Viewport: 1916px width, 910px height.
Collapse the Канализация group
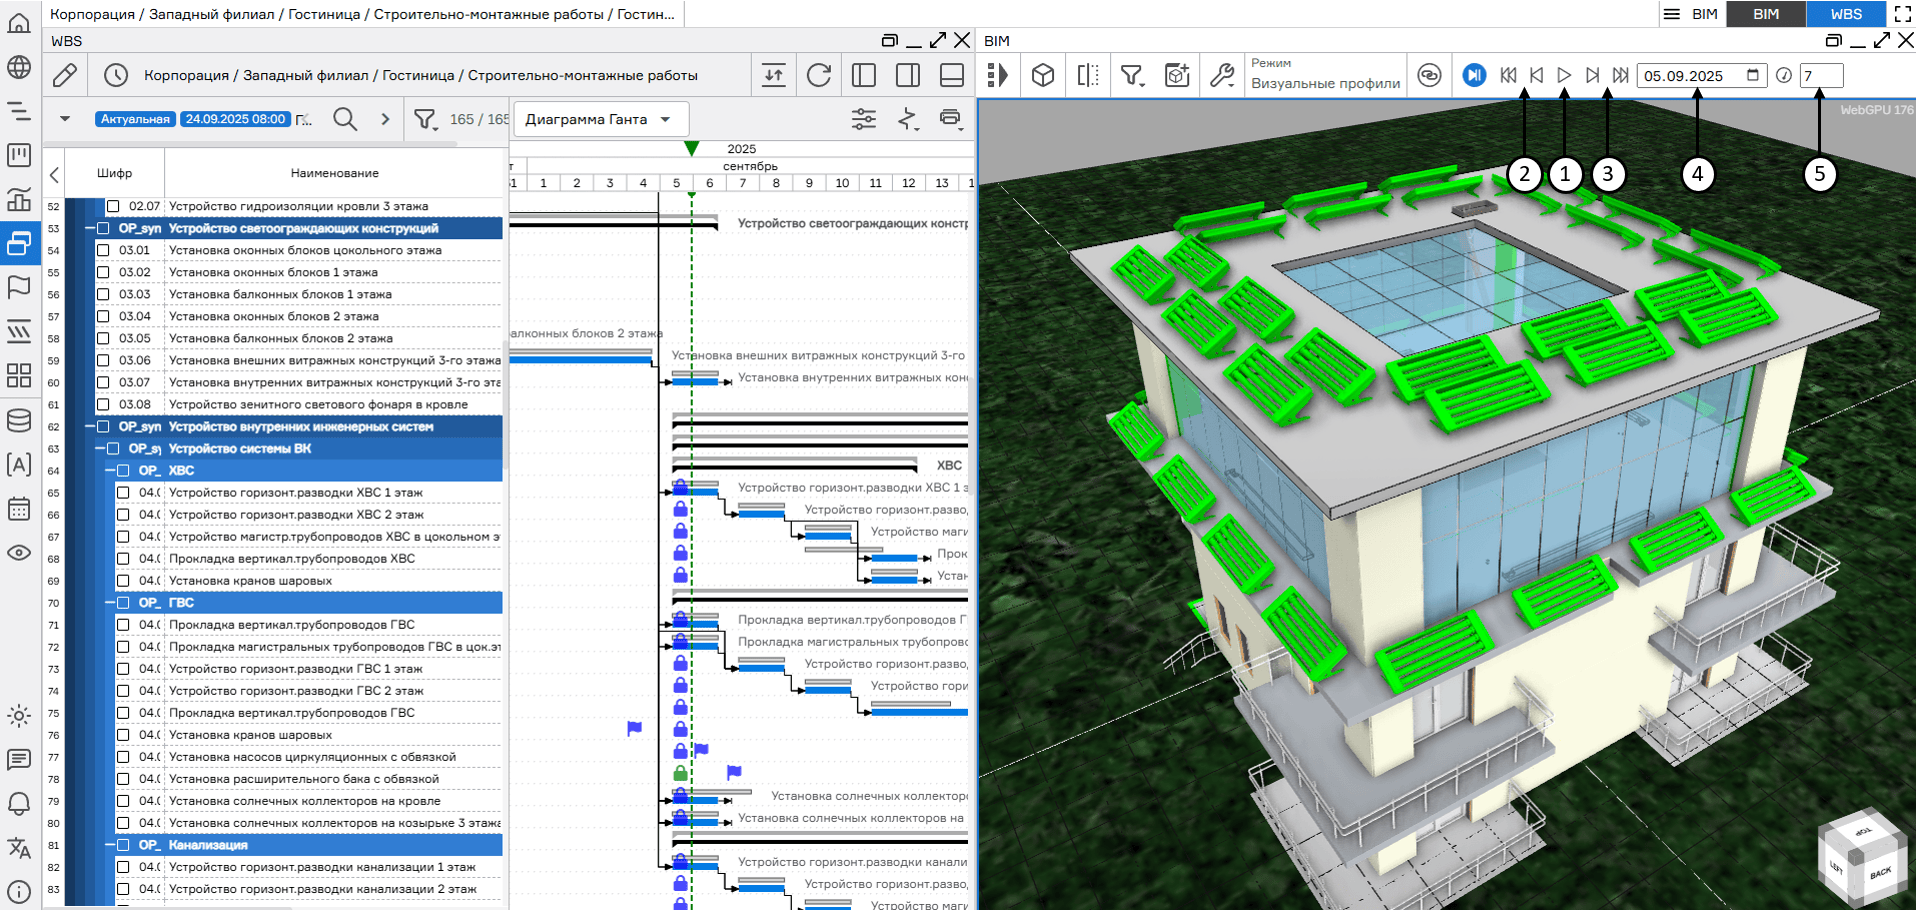[110, 845]
